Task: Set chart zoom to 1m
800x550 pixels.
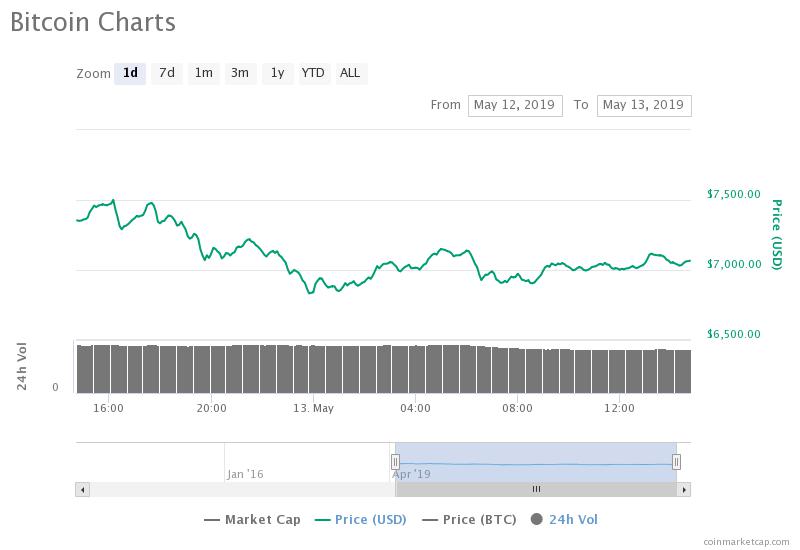Action: click(203, 73)
